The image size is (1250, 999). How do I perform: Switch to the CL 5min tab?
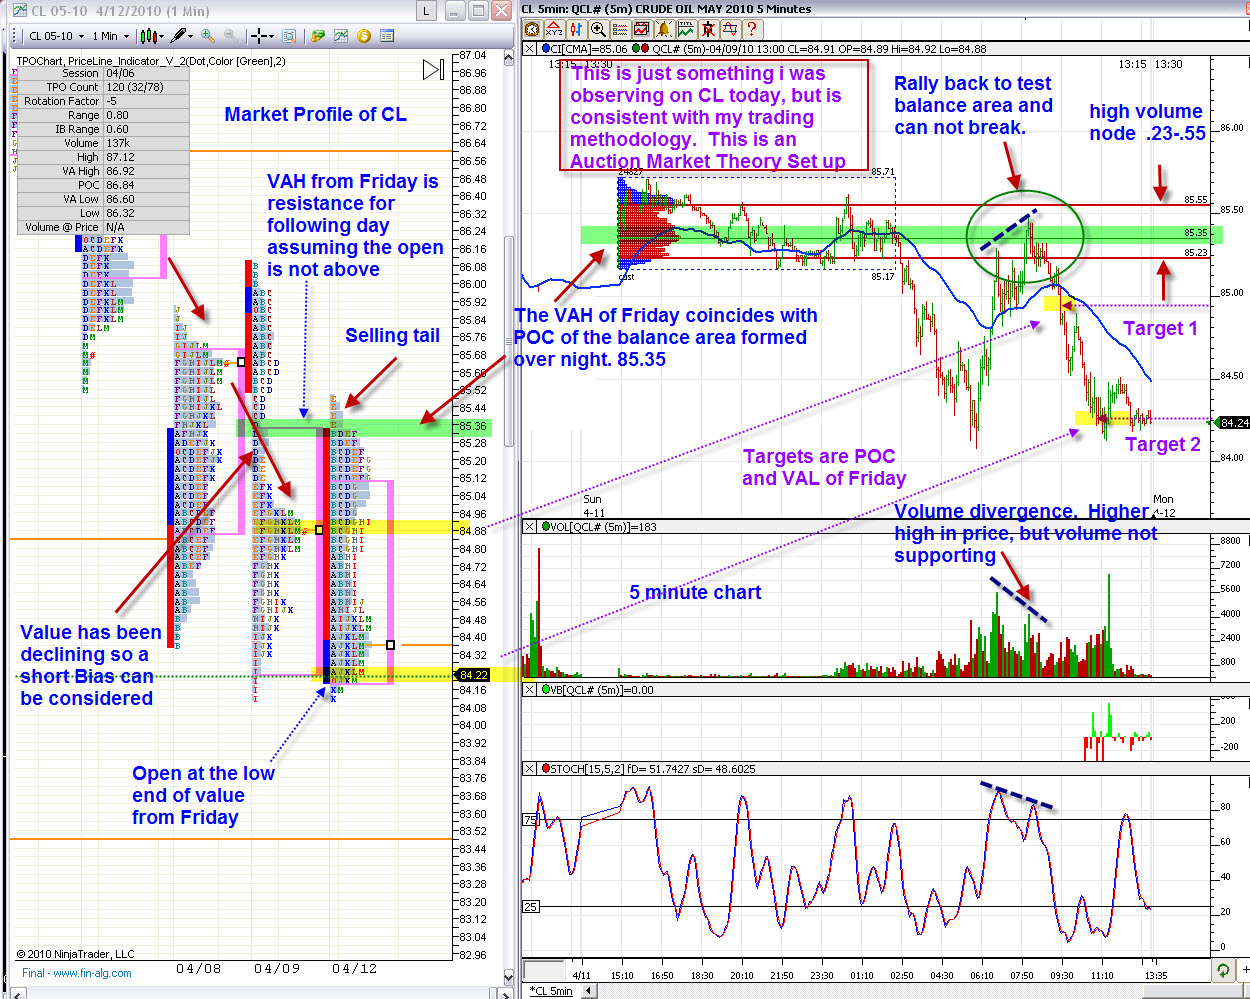pyautogui.click(x=552, y=991)
